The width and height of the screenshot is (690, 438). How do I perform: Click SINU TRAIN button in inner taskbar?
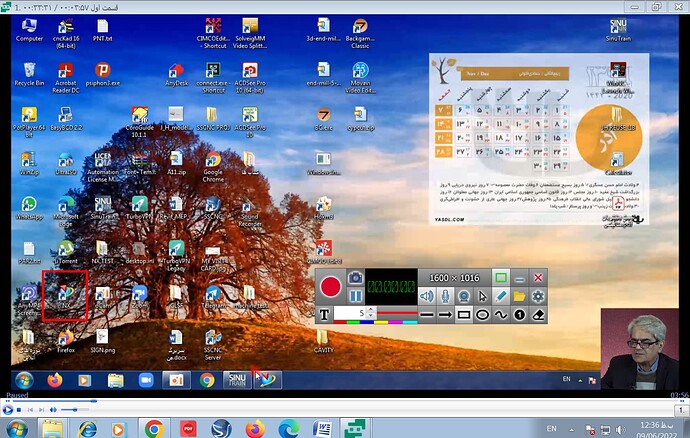click(237, 380)
